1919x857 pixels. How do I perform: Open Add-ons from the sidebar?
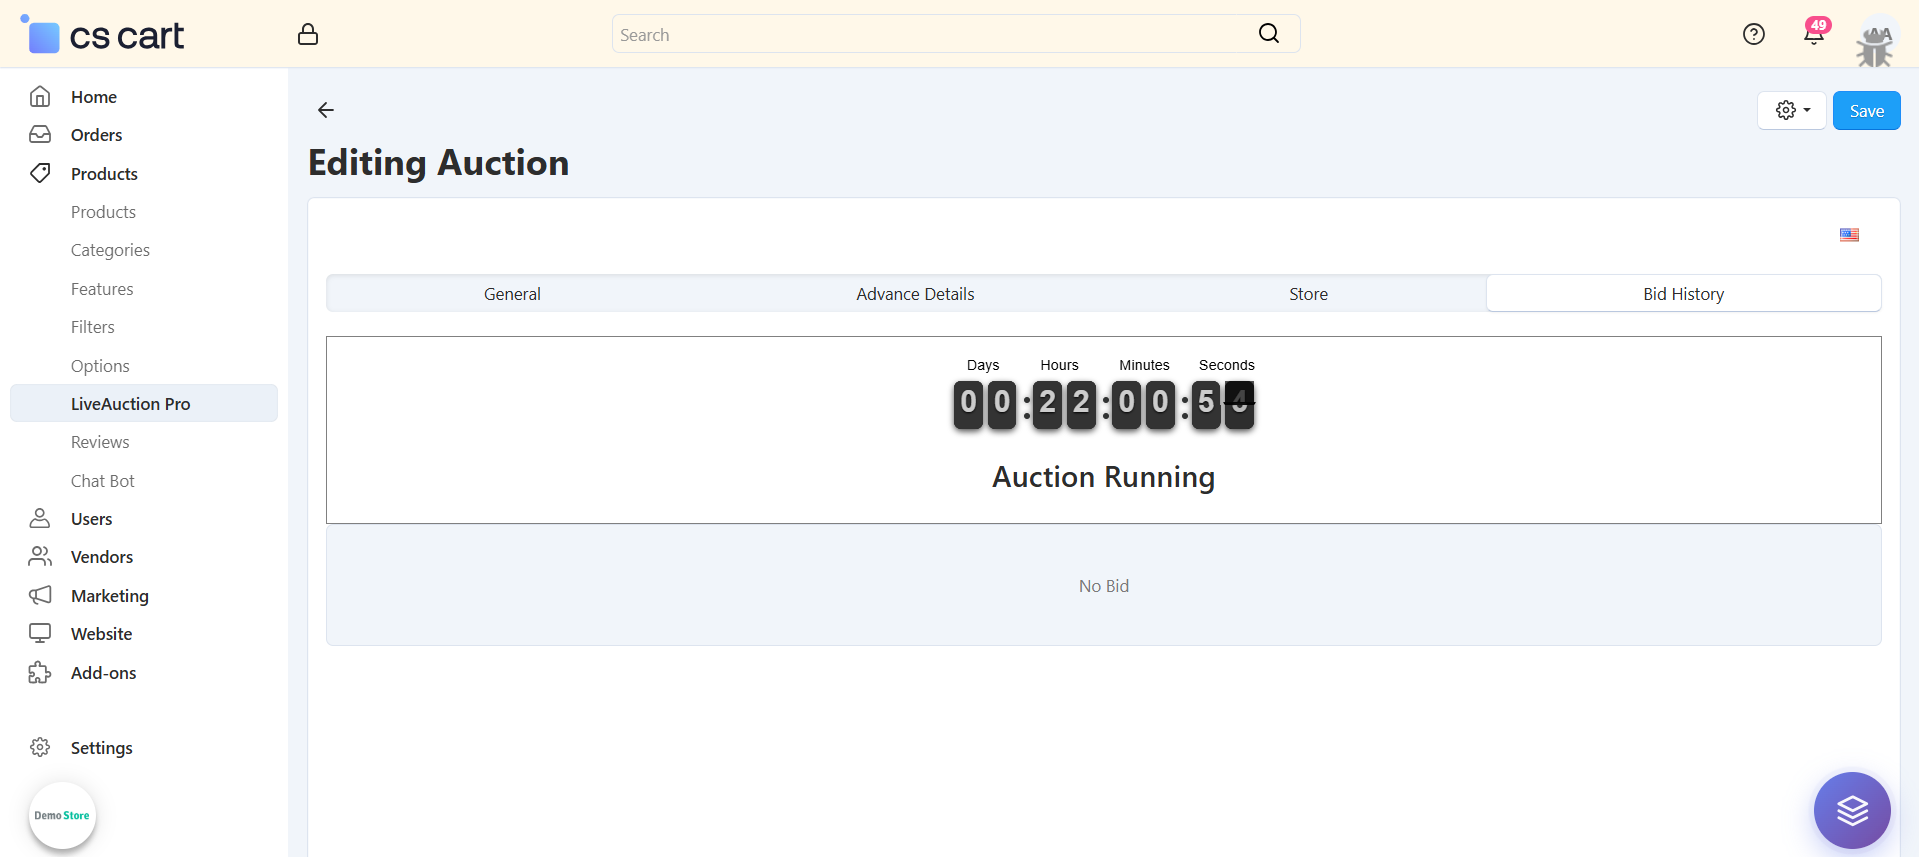pyautogui.click(x=103, y=673)
